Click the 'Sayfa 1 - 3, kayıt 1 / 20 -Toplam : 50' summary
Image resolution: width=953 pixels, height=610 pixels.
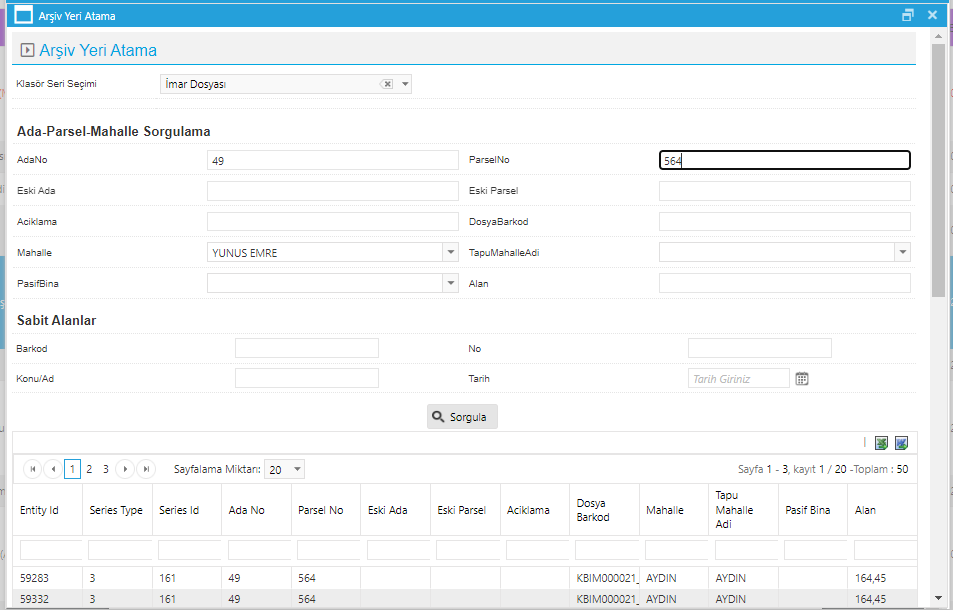823,469
